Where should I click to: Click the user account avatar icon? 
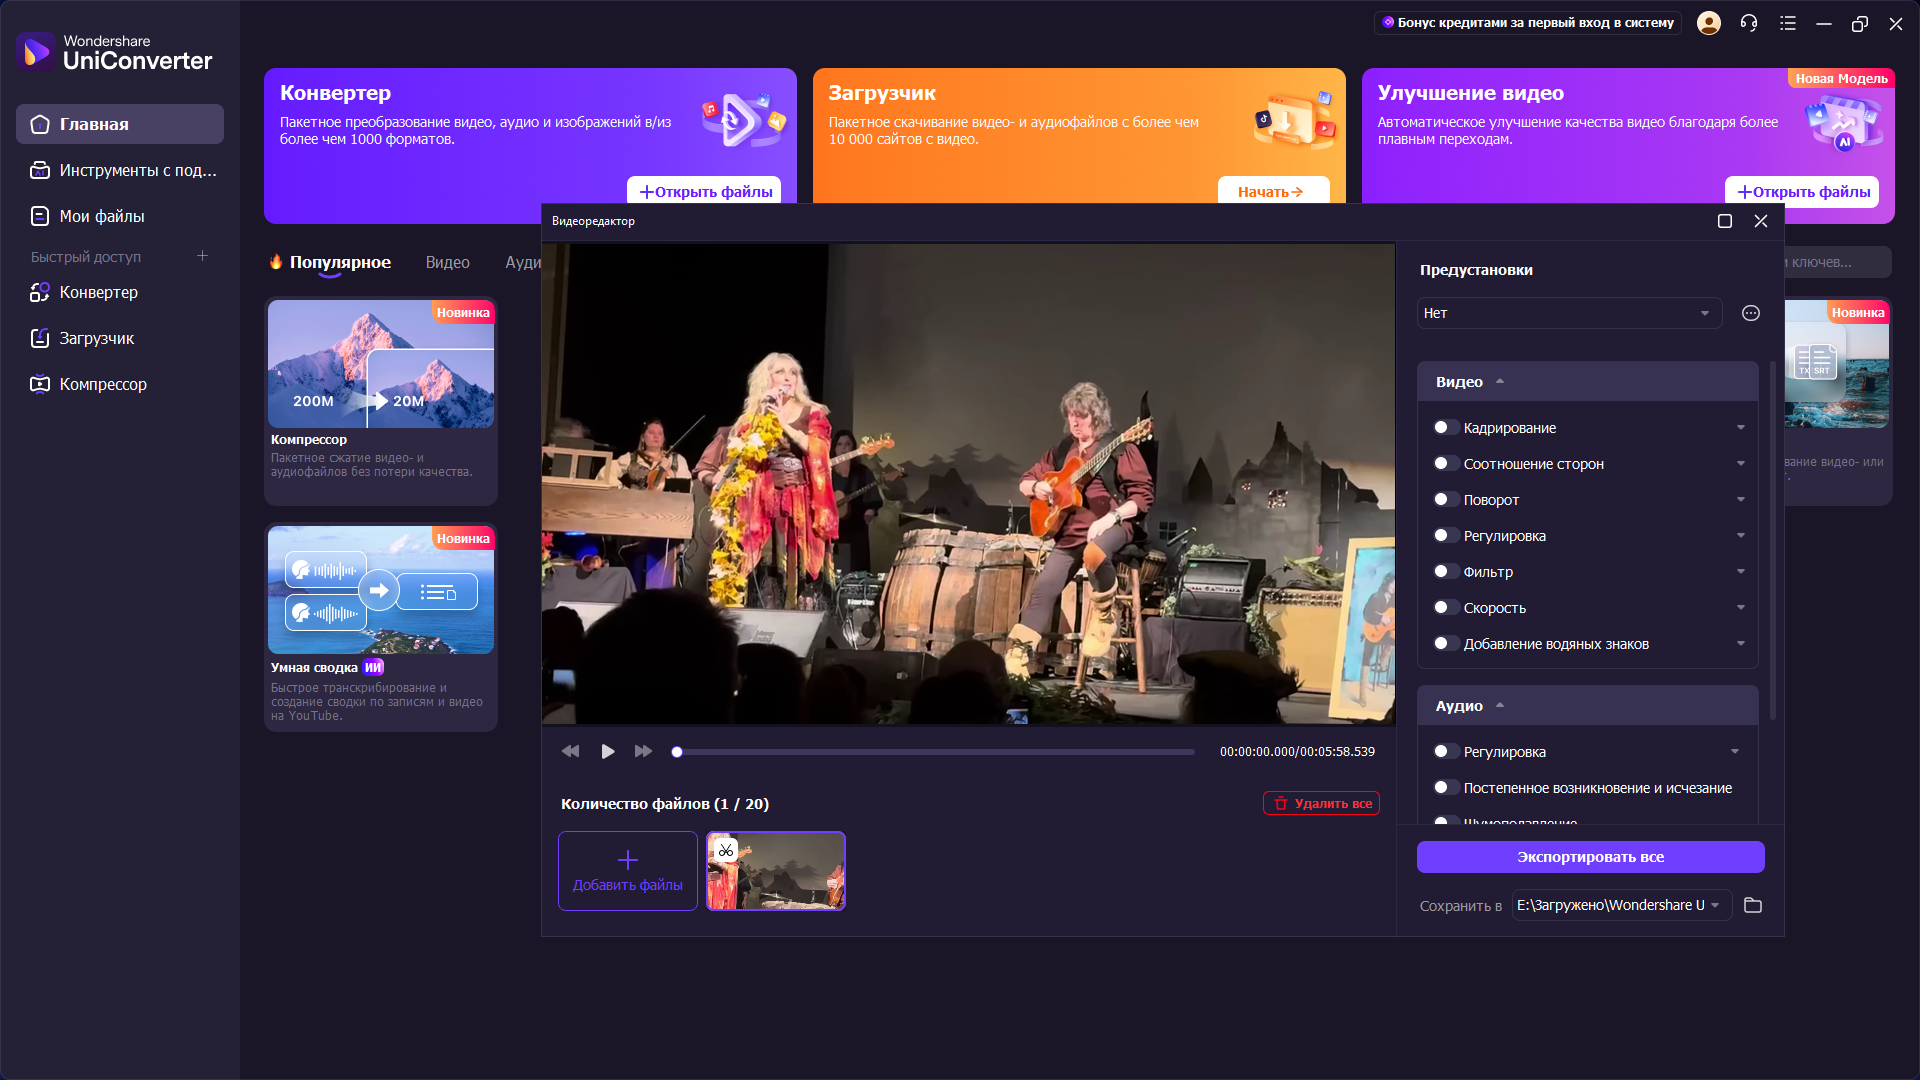click(x=1709, y=23)
